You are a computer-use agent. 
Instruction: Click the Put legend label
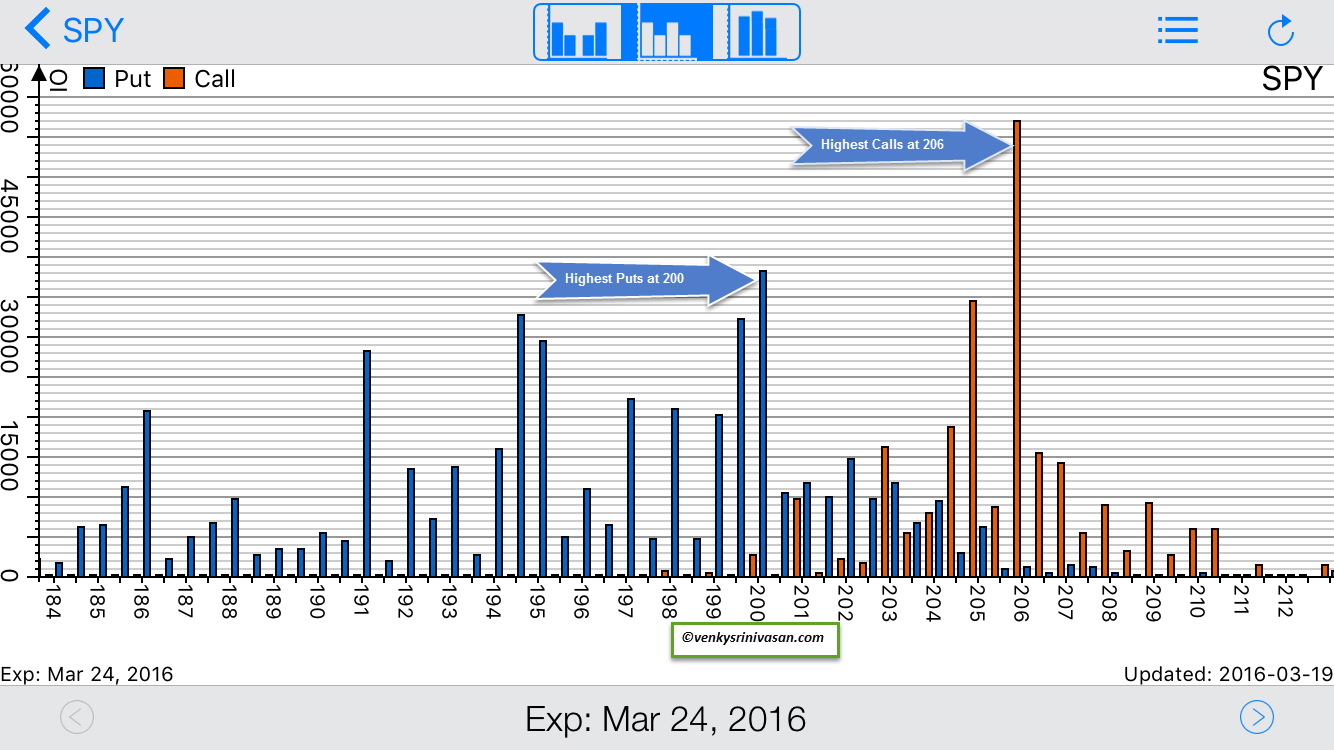pos(132,79)
